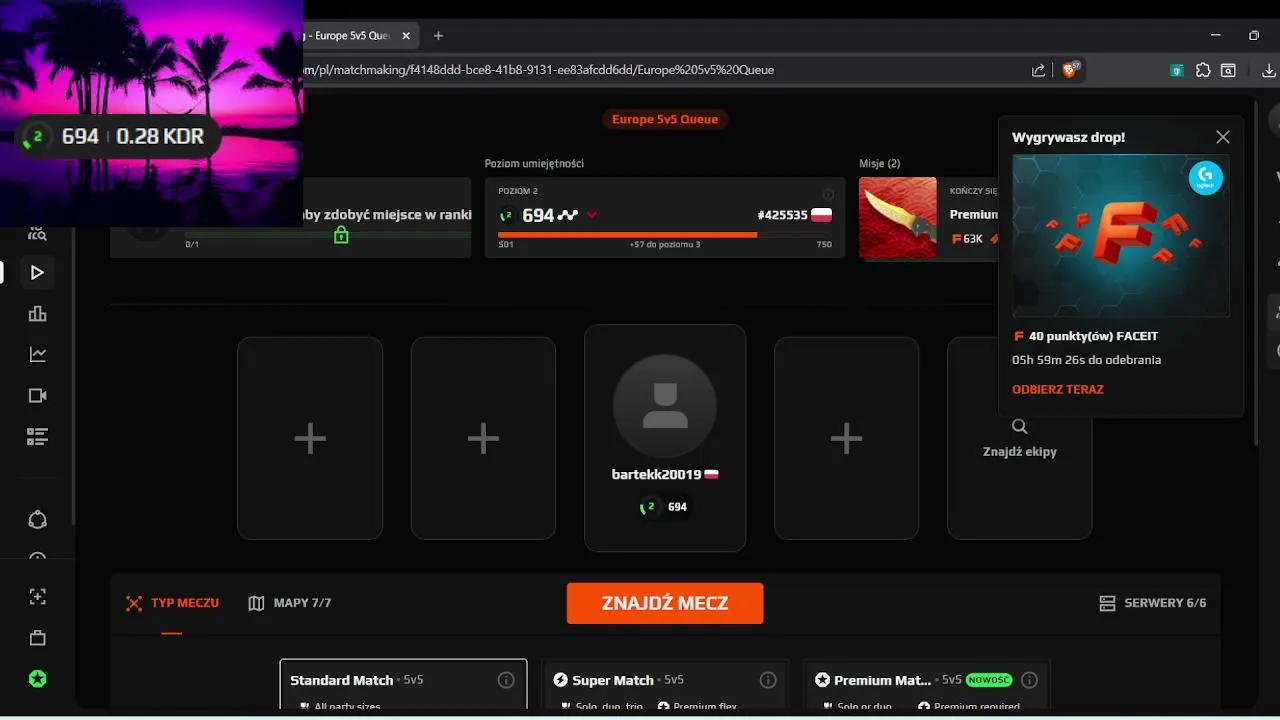Screen dimensions: 1280x720
Task: Click the capture-frame sidebar icon
Action: (38, 596)
